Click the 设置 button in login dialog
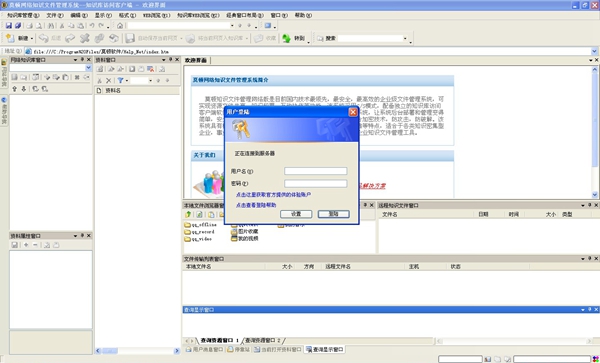Viewport: 600px width, 363px height. [296, 214]
